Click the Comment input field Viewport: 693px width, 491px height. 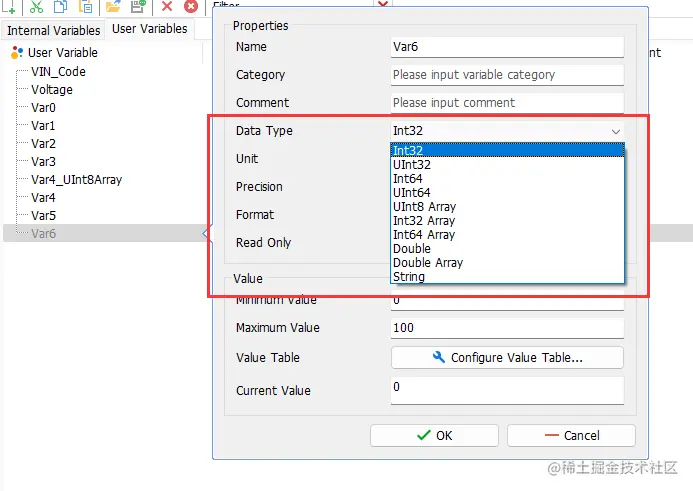[507, 103]
